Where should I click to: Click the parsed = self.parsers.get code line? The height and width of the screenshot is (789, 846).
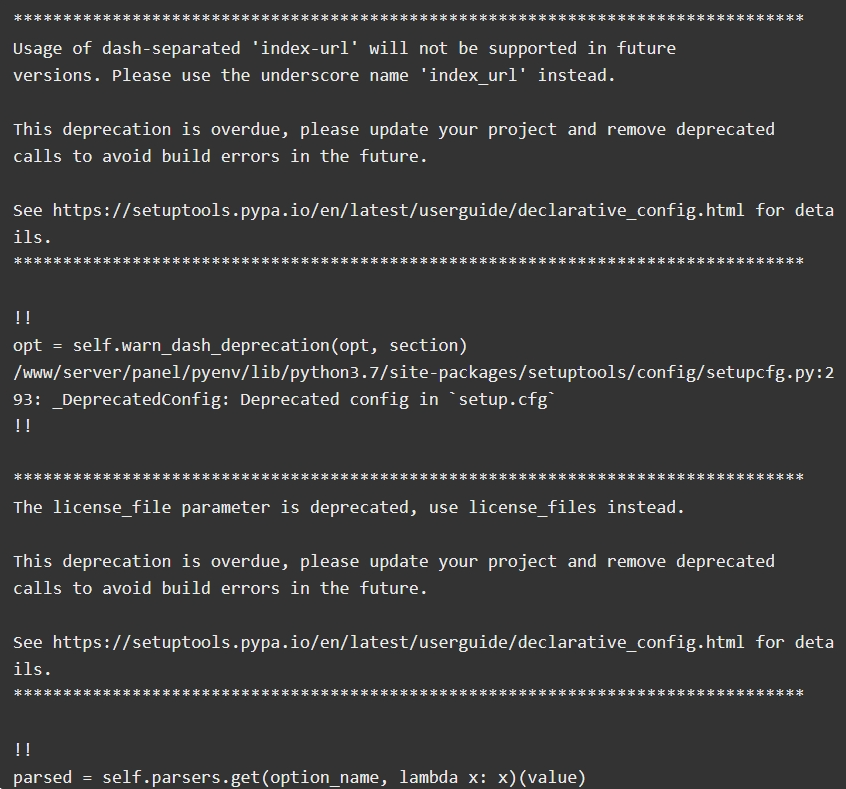click(299, 777)
